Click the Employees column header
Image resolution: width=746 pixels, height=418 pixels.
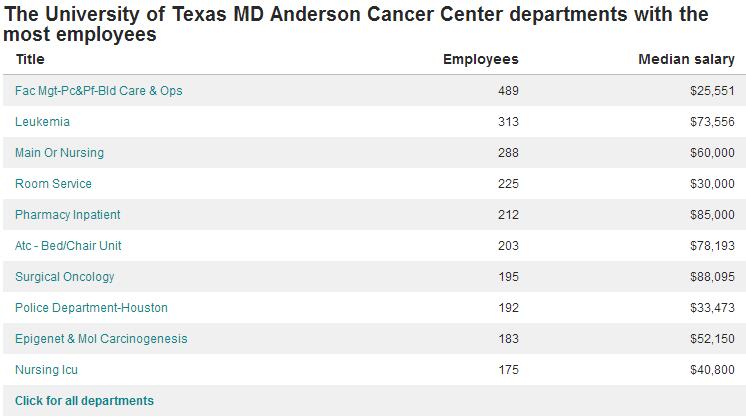pos(480,59)
